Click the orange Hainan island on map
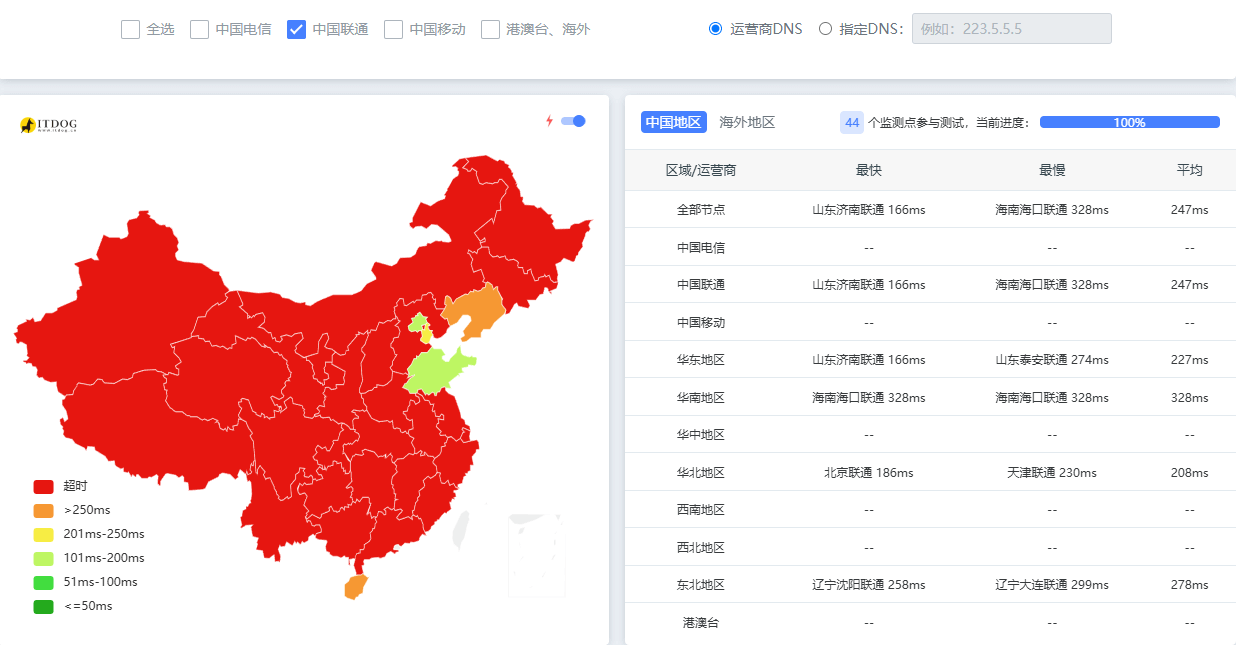Viewport: 1236px width, 645px height. (x=354, y=587)
